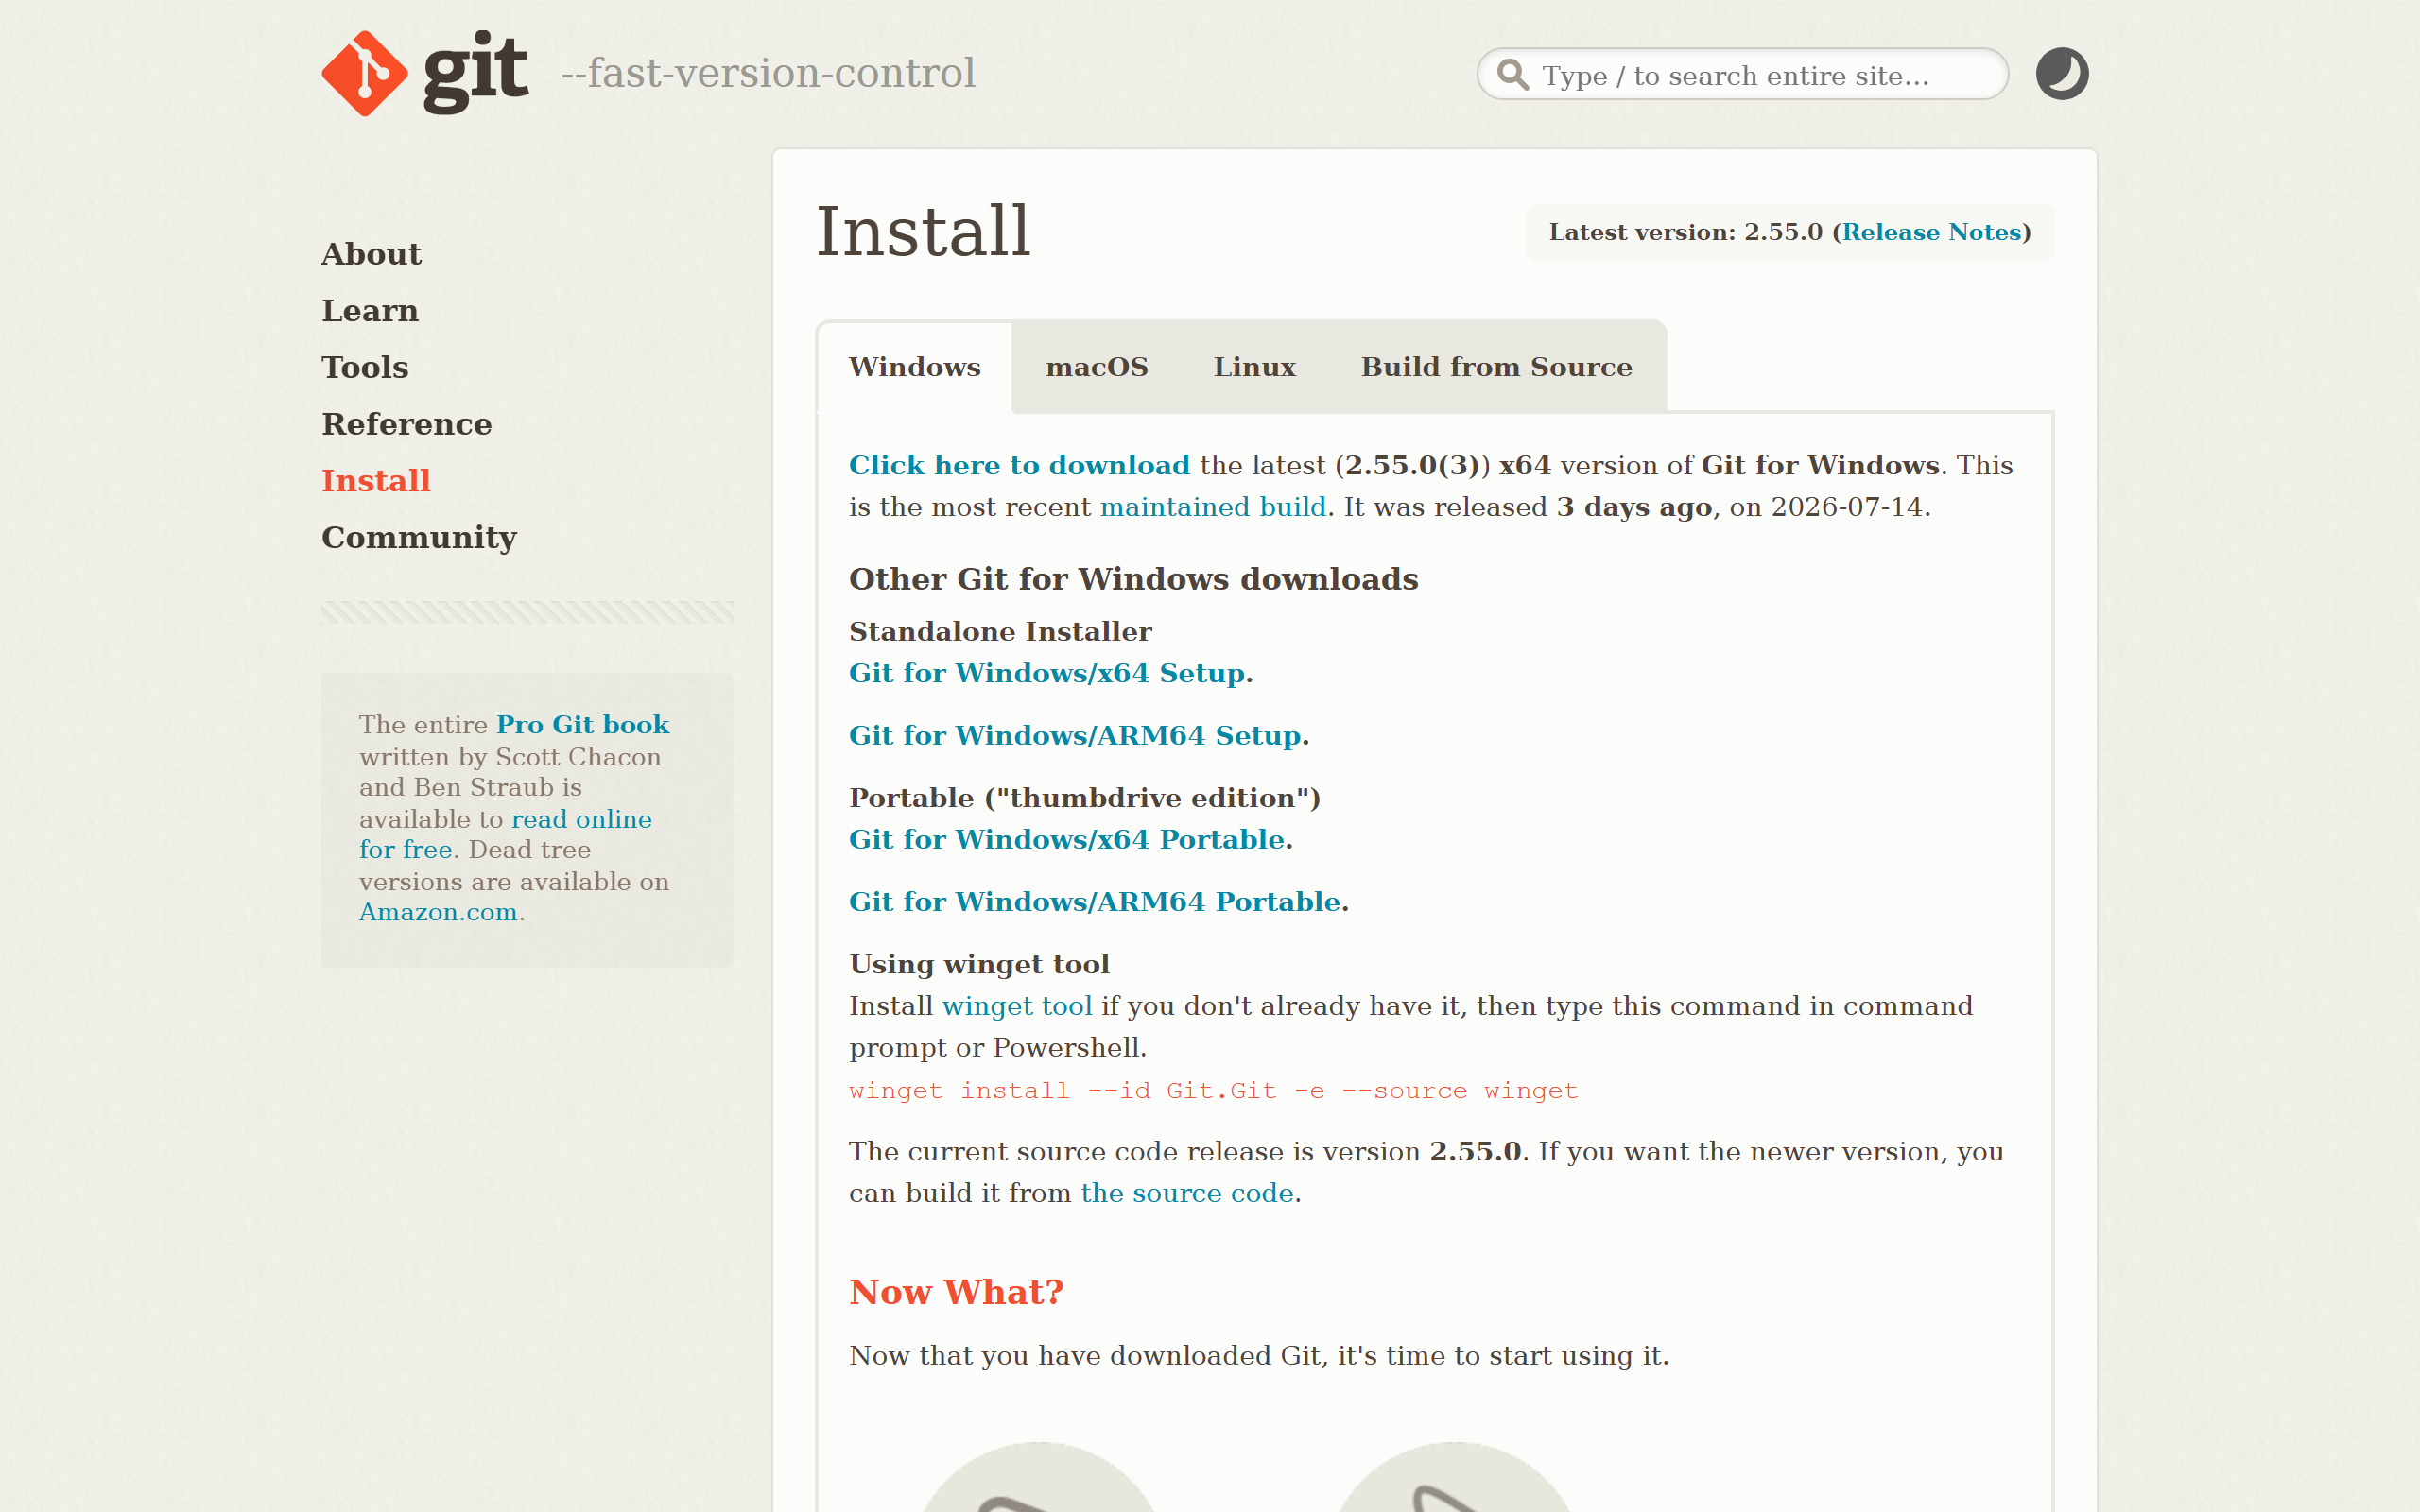Click the 'git' wordmark text
This screenshot has height=1512, width=2420.
tap(475, 71)
